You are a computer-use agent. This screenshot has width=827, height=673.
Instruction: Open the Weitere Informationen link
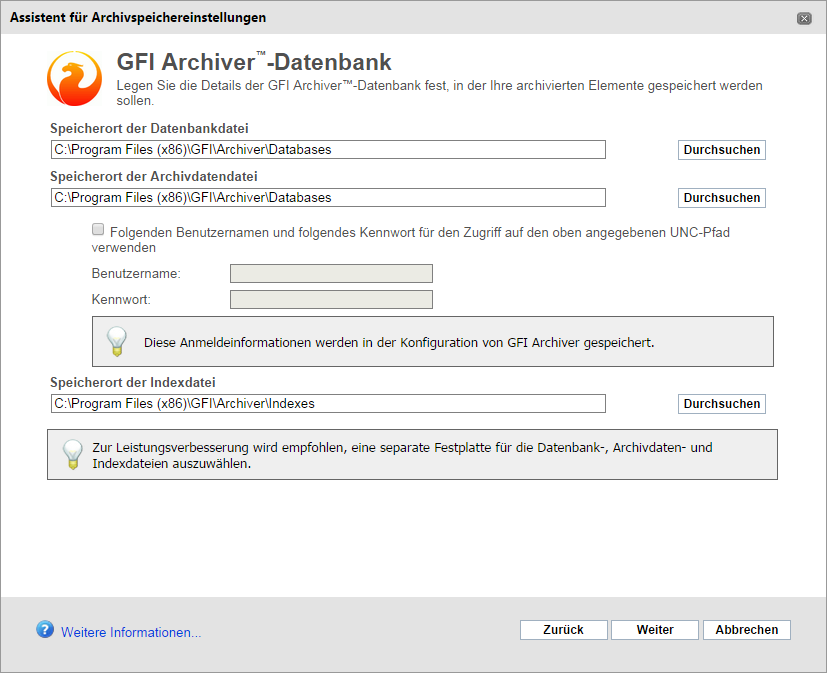point(131,632)
